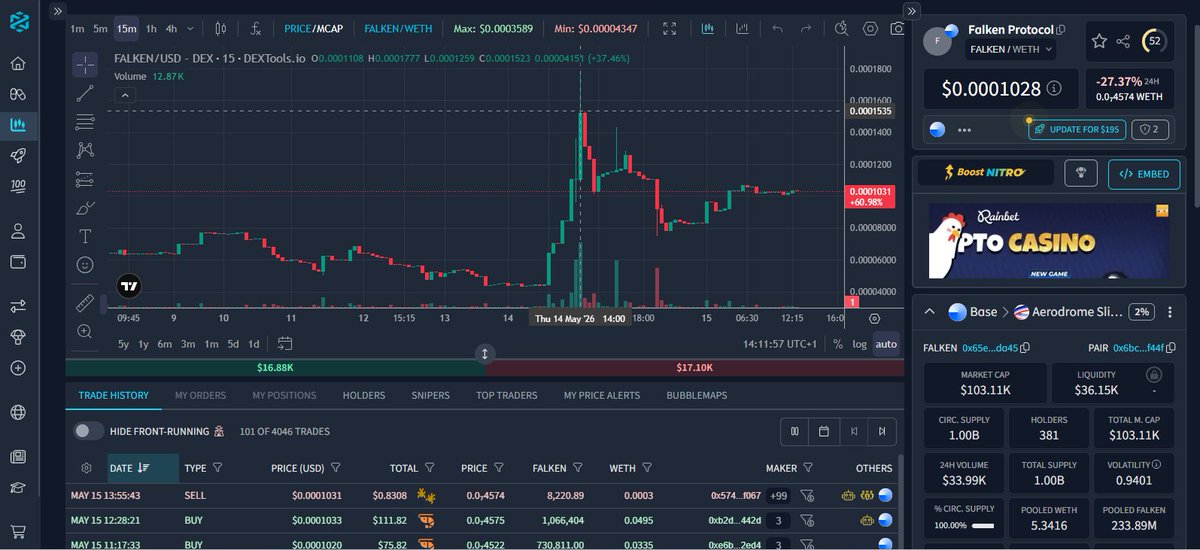Select the trend line drawing tool
The height and width of the screenshot is (550, 1200).
85,94
